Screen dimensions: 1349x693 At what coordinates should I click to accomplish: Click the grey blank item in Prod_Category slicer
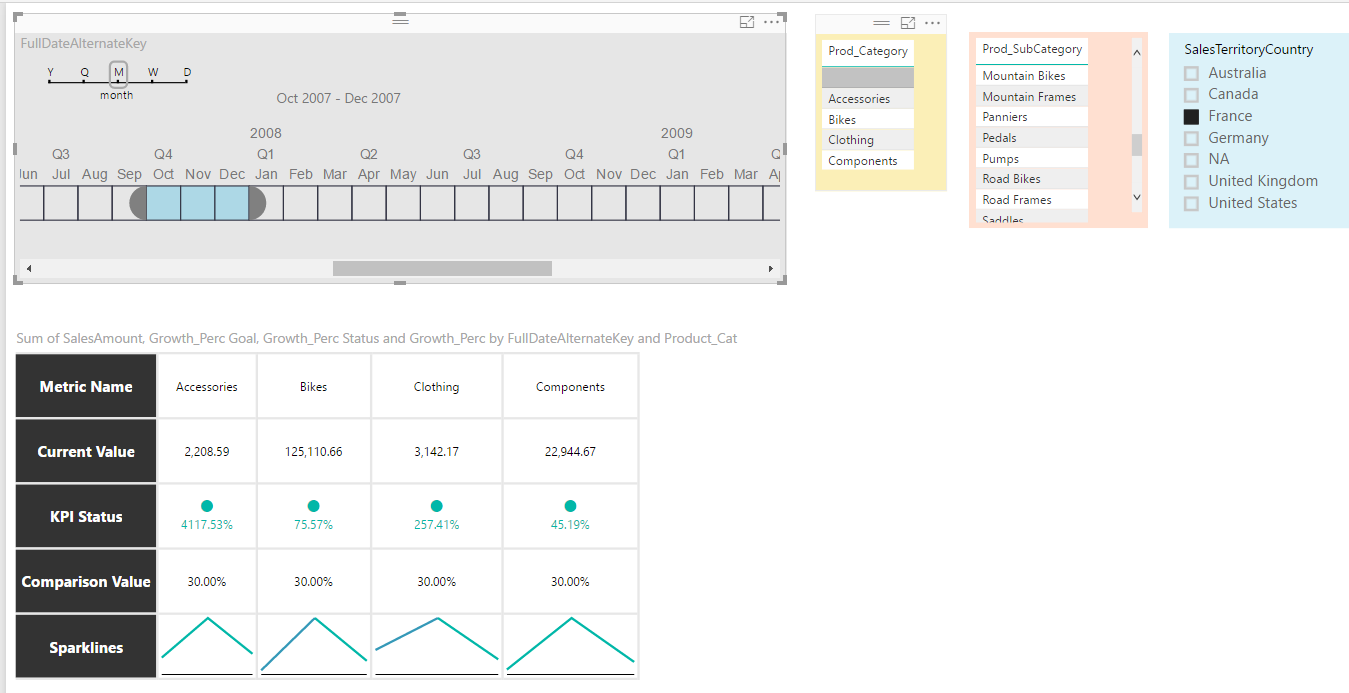click(x=868, y=78)
